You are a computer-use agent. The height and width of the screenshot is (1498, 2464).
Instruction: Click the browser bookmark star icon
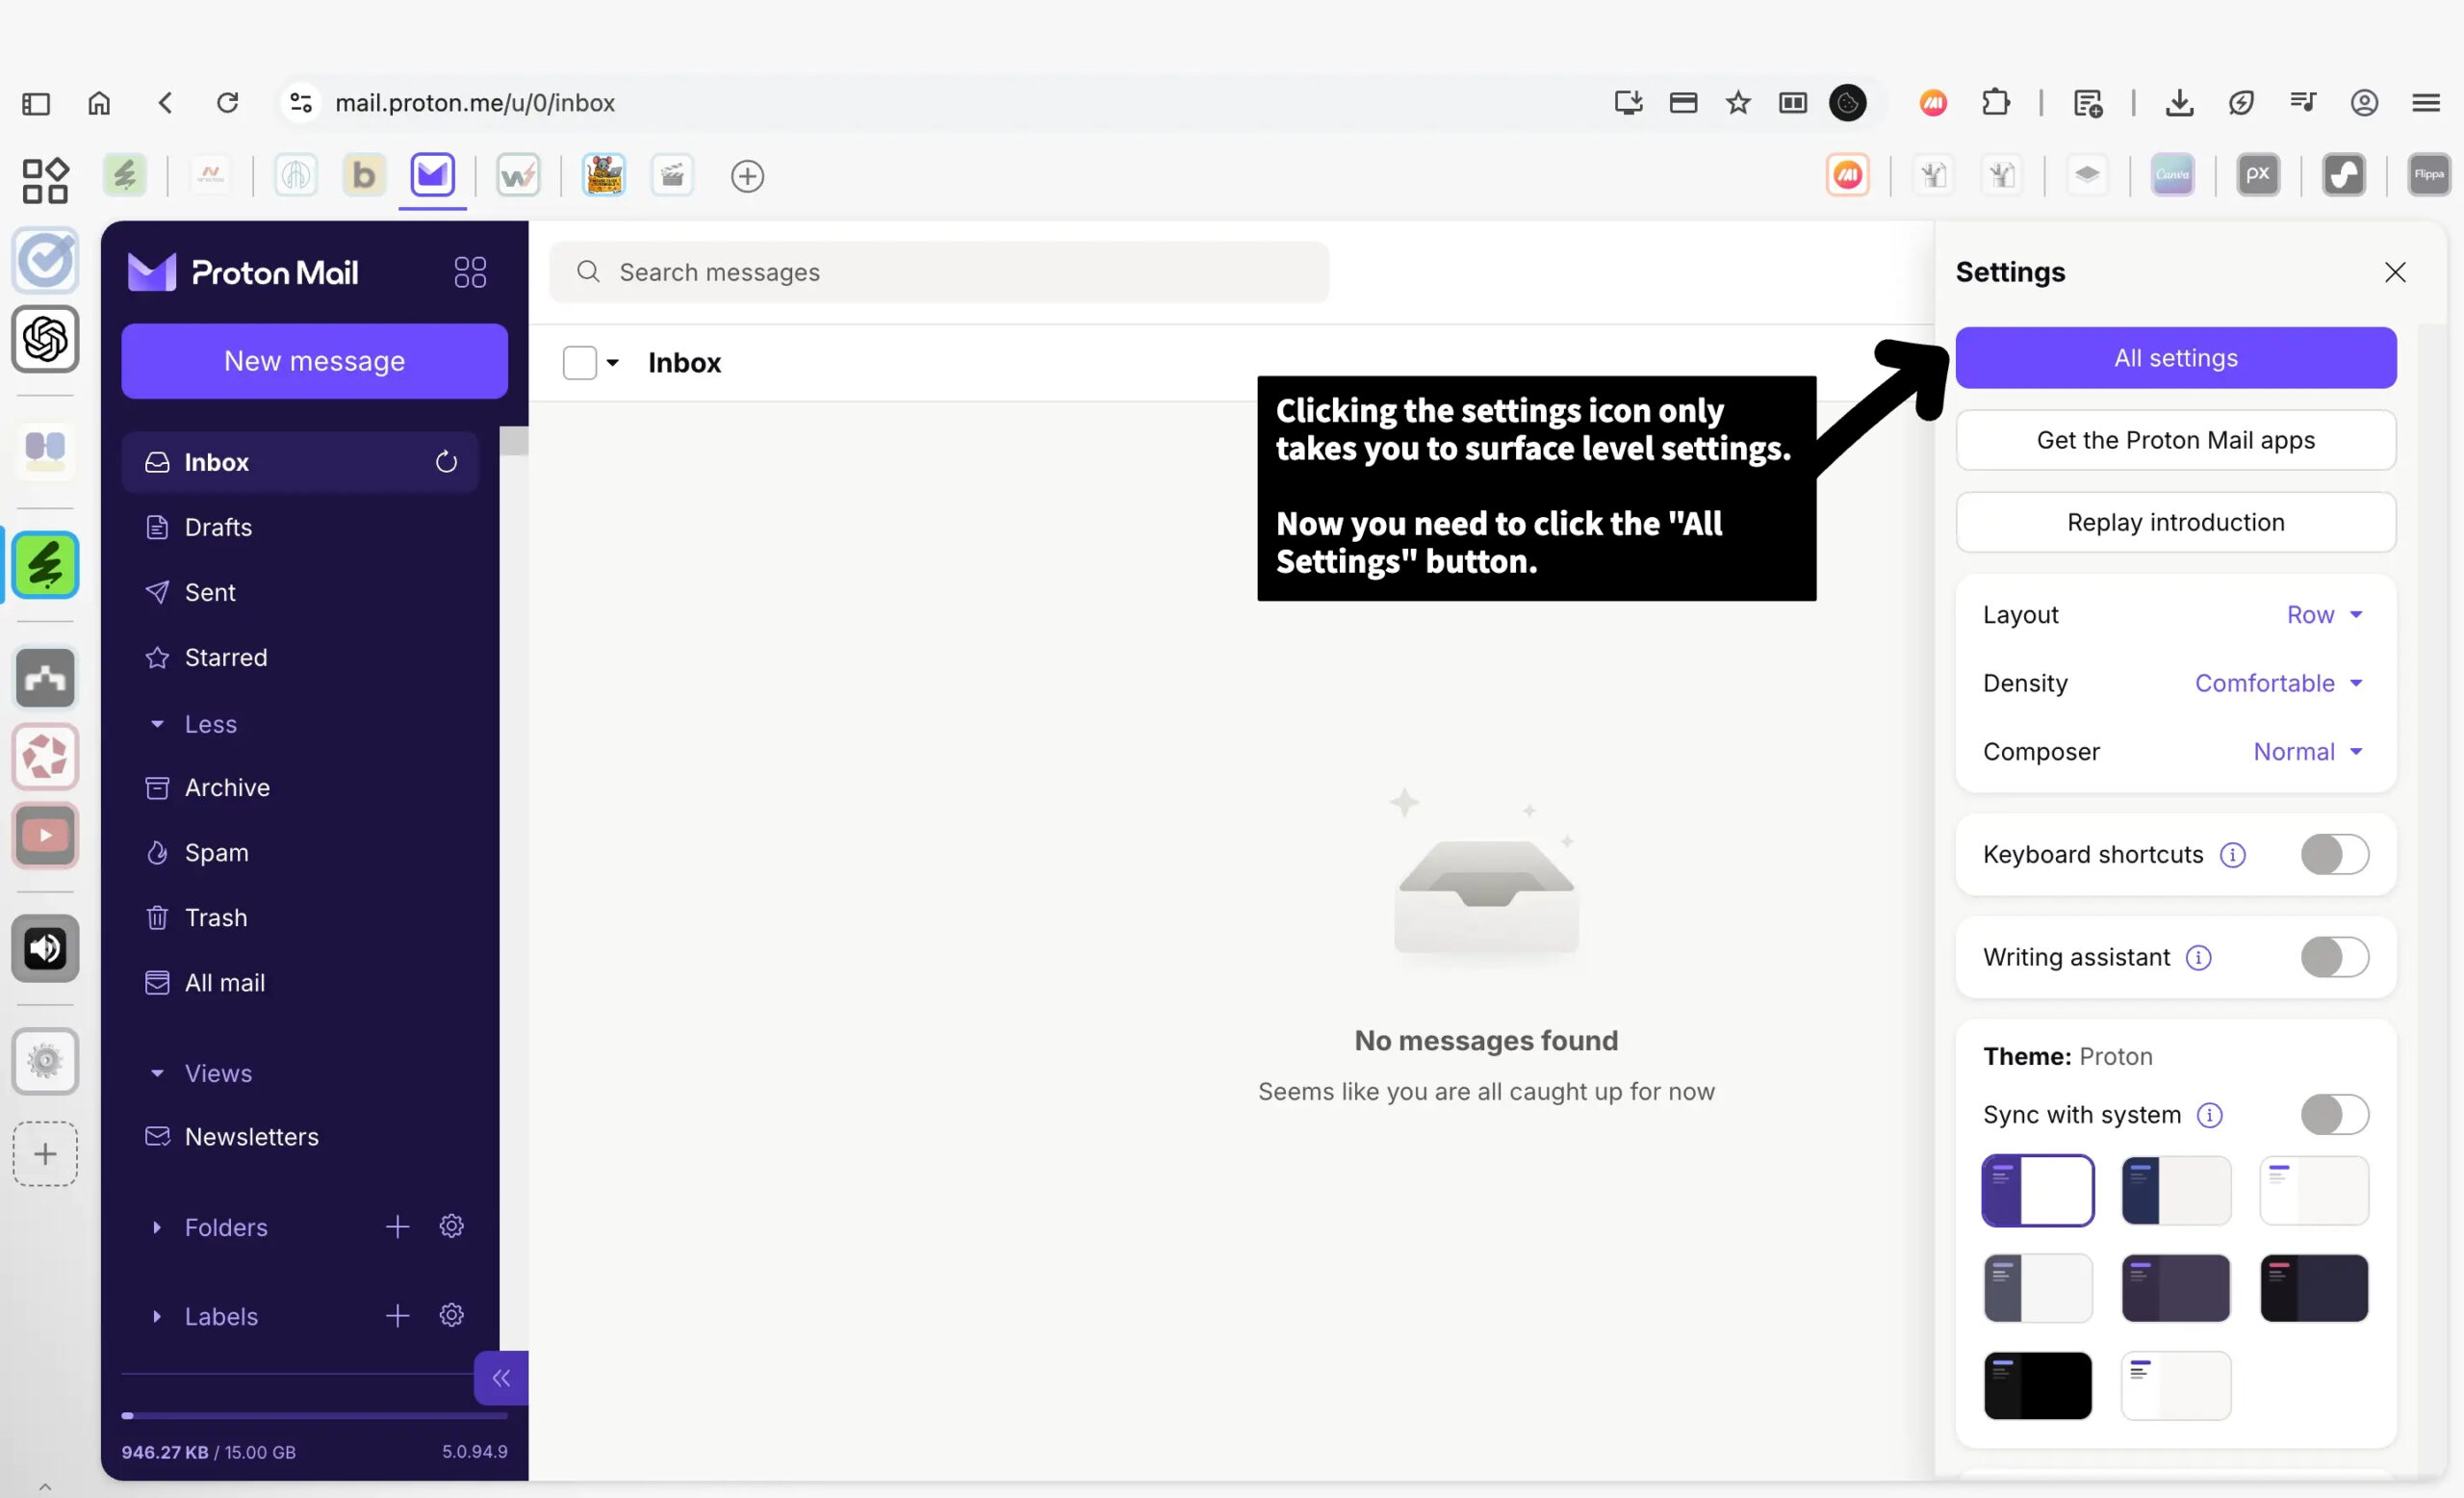[1738, 103]
